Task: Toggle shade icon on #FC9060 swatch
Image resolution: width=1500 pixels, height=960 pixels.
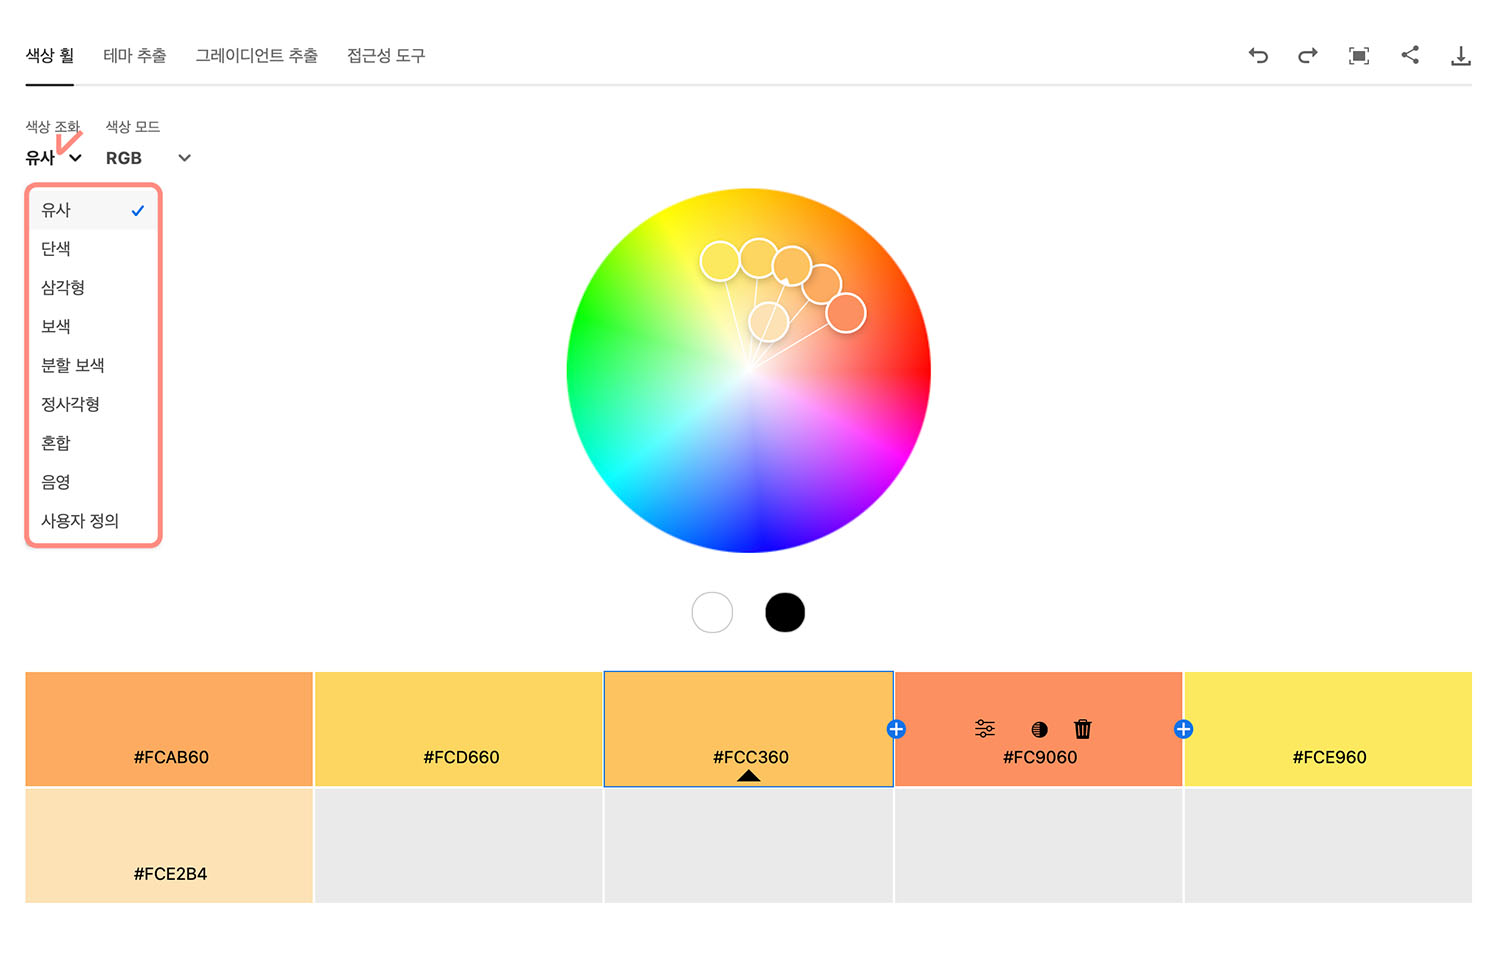Action: (x=1040, y=730)
